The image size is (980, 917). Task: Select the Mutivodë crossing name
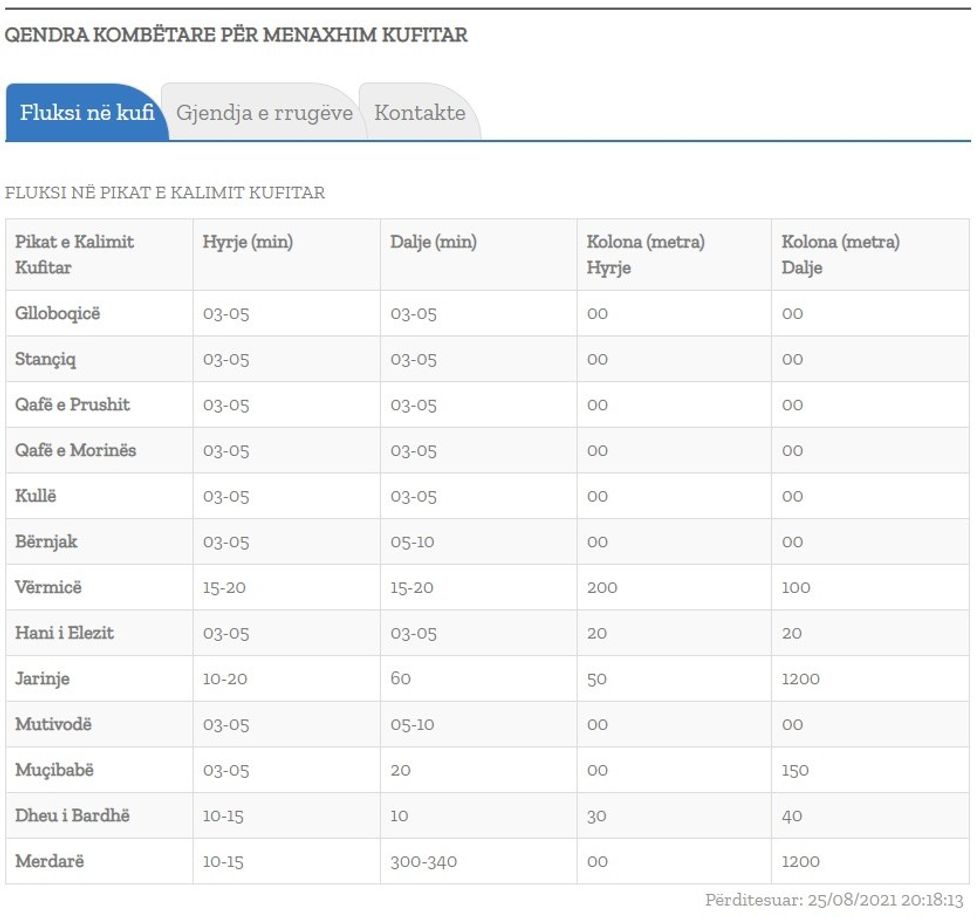point(53,724)
